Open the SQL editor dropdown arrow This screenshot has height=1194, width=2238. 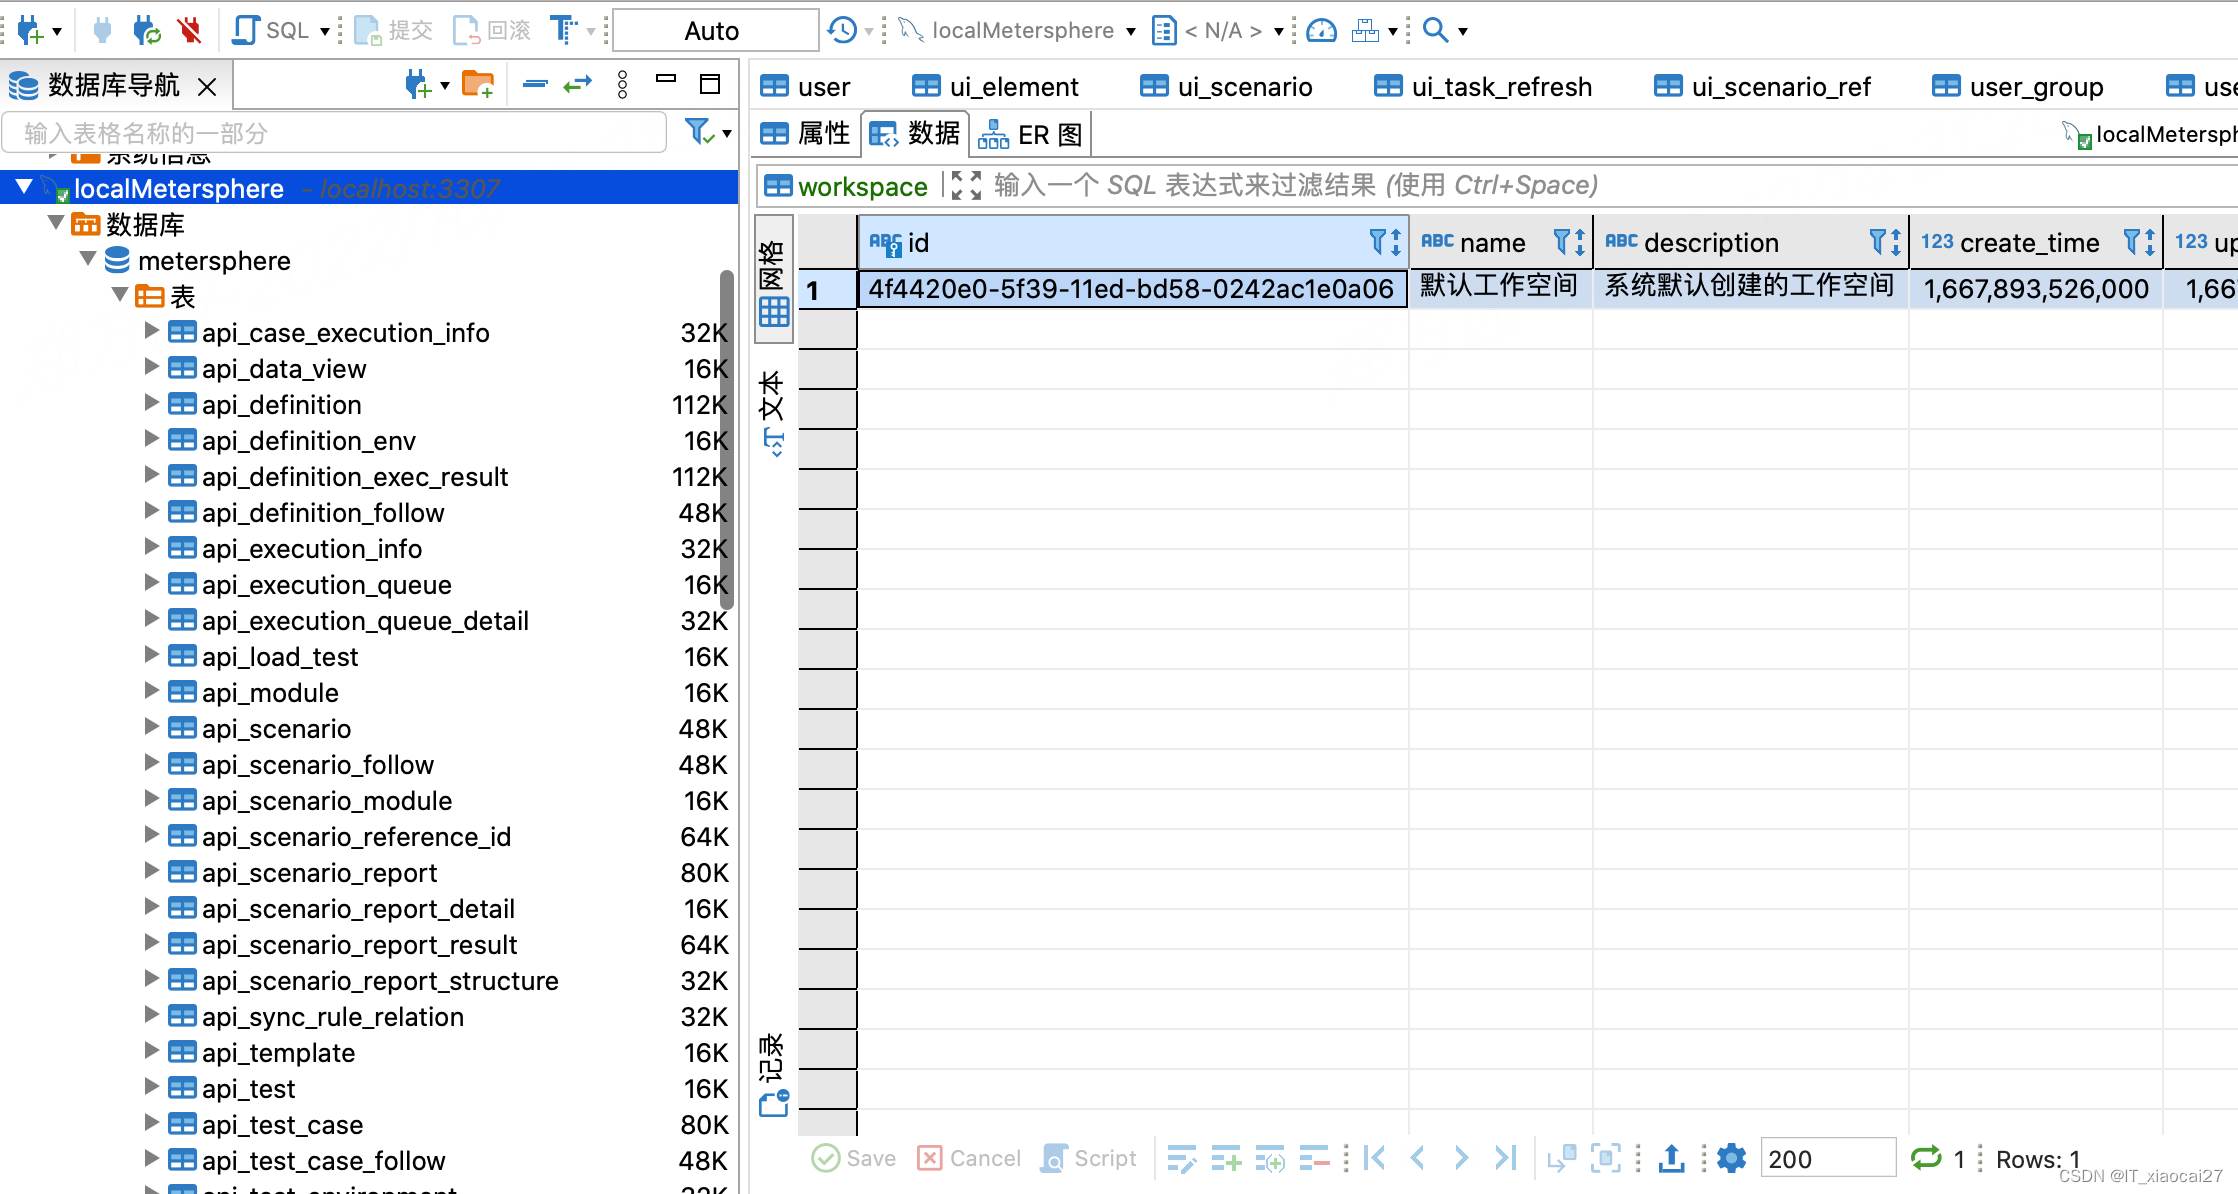tap(325, 31)
